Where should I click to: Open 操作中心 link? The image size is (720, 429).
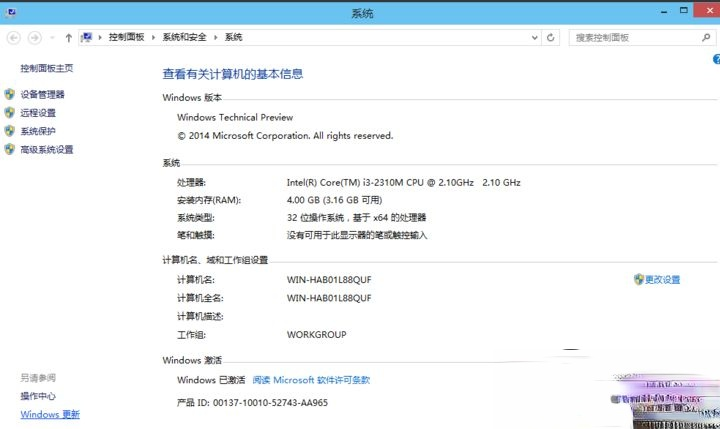point(38,396)
